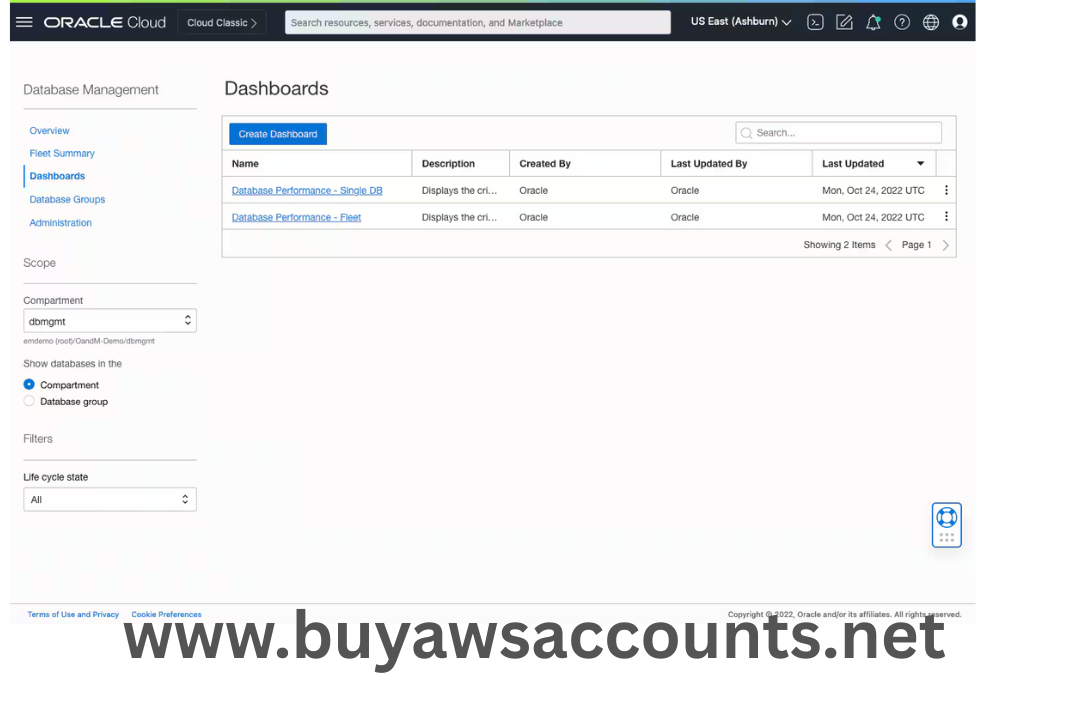Screen dimensions: 1080x720
Task: Open Overview in the sidebar
Action: [x=49, y=130]
